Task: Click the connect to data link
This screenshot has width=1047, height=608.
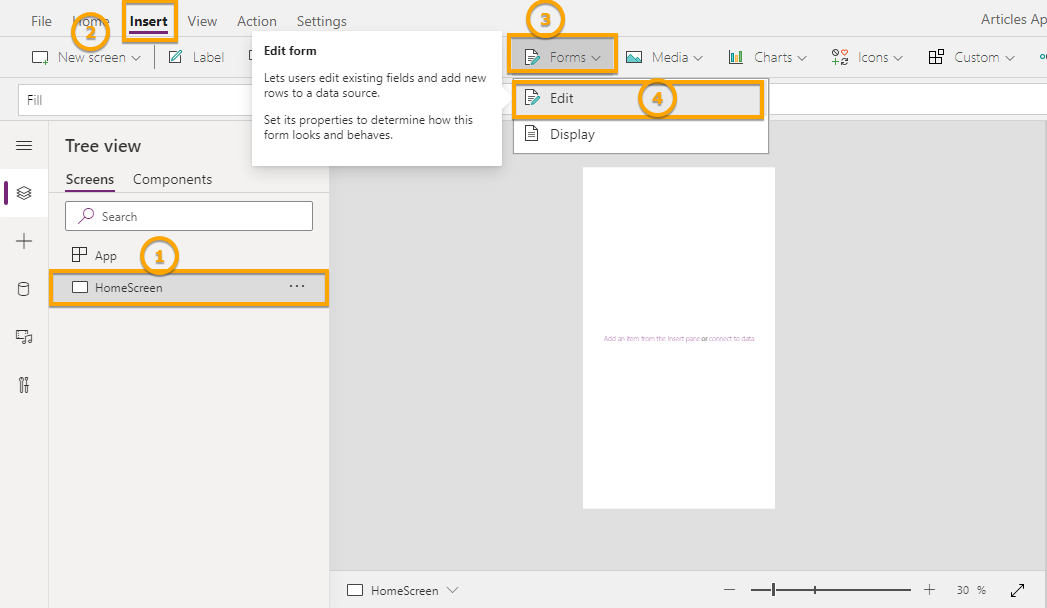Action: tap(732, 339)
